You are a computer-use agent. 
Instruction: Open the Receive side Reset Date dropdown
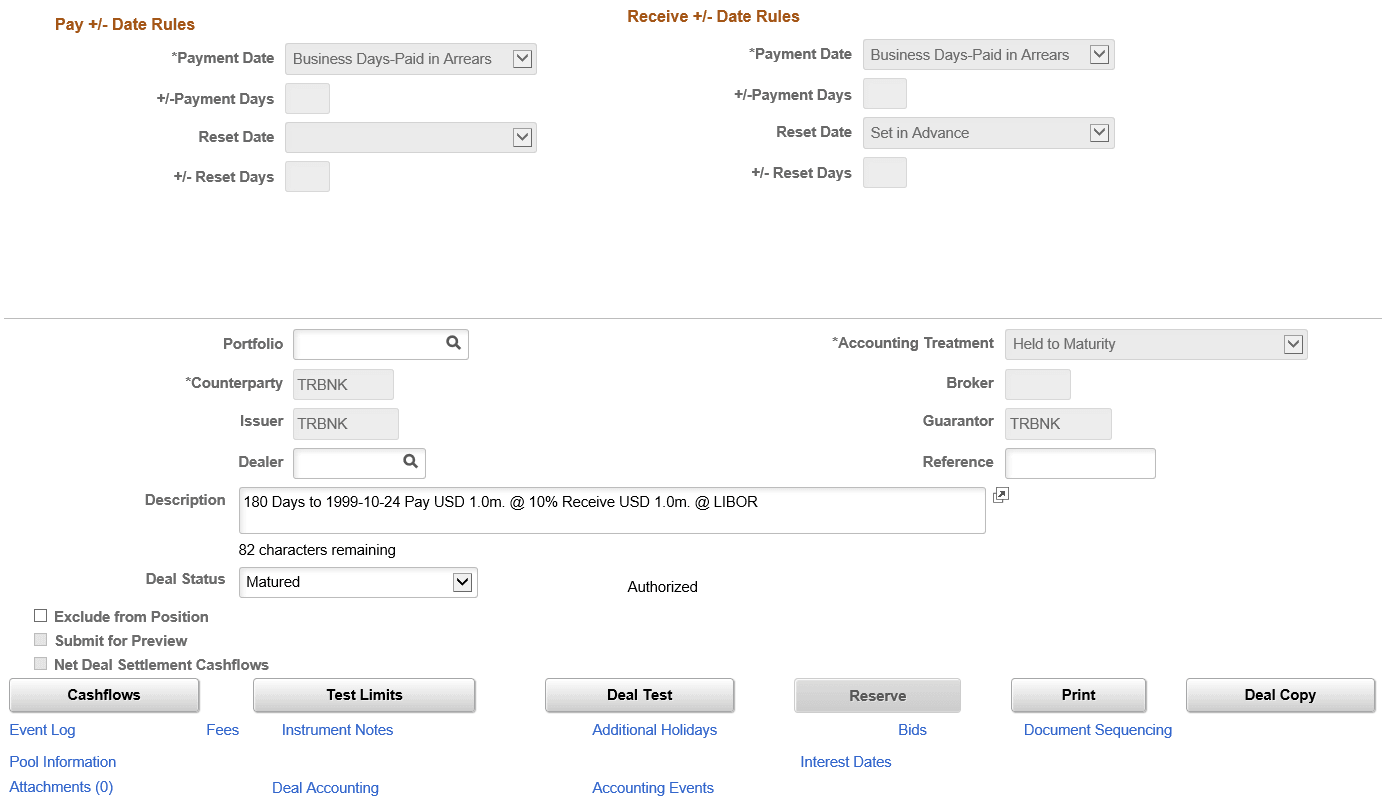1099,132
